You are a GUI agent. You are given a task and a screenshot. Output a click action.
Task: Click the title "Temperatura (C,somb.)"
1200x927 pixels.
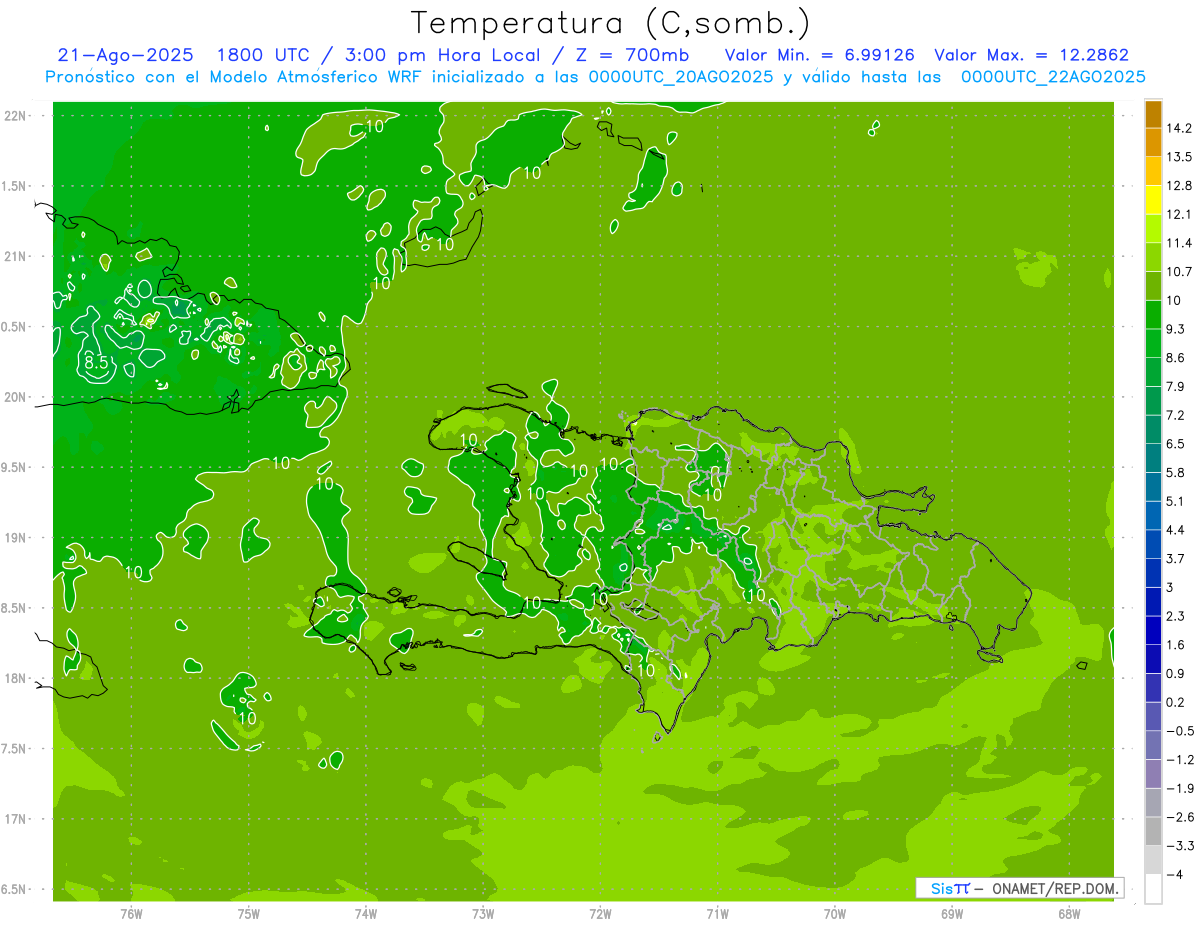tap(610, 24)
